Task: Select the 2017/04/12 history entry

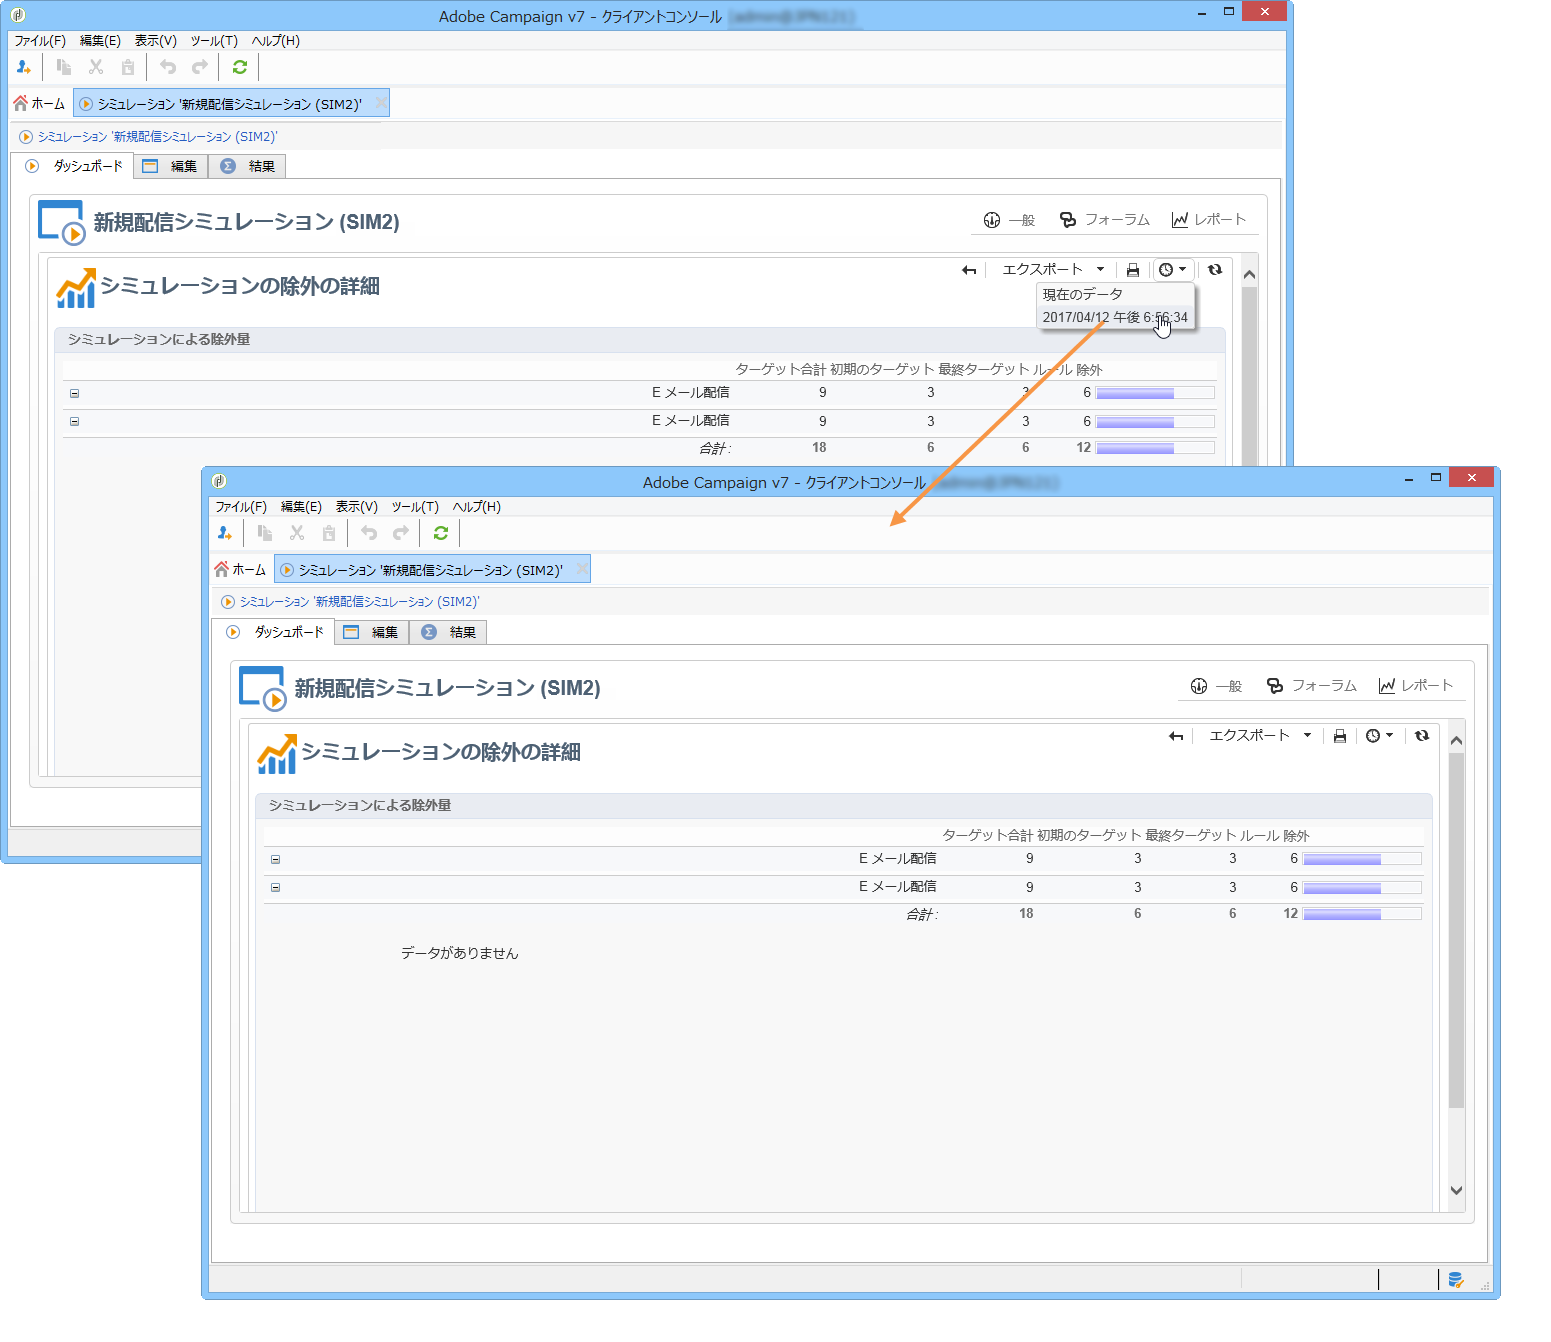Action: click(x=1116, y=317)
